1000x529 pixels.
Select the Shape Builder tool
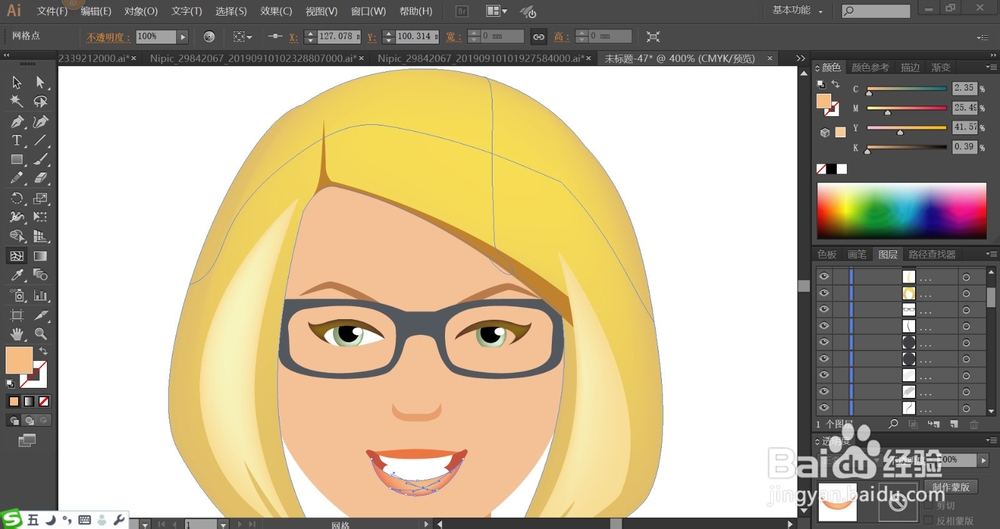[17, 237]
